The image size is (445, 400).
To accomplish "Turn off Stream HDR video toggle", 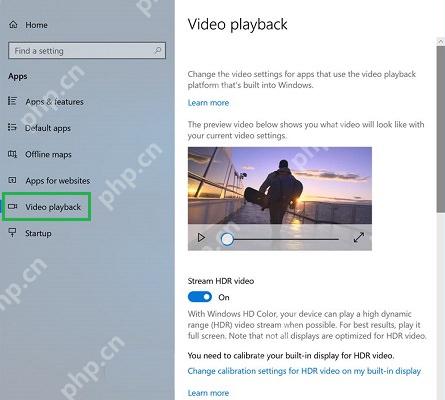I will coord(200,297).
